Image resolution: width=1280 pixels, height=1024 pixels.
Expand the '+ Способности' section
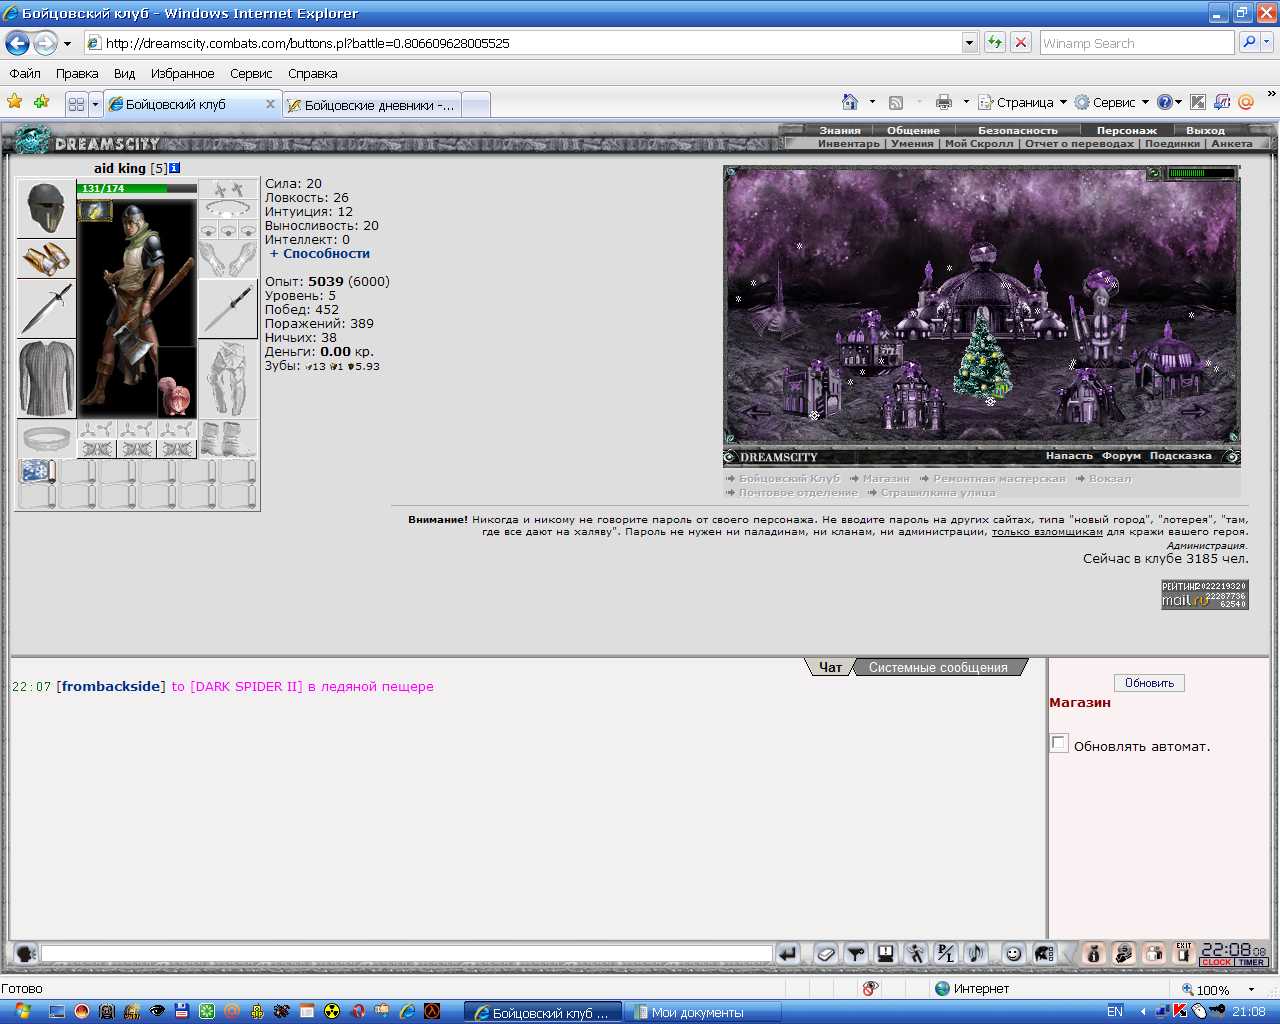coord(320,253)
